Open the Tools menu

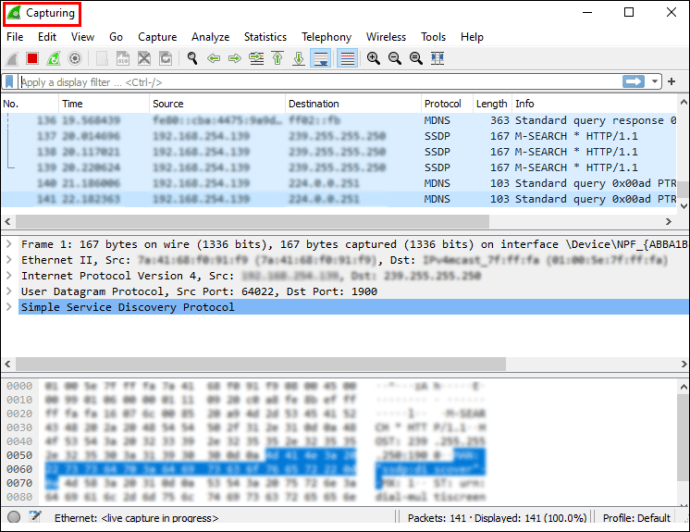pos(433,37)
